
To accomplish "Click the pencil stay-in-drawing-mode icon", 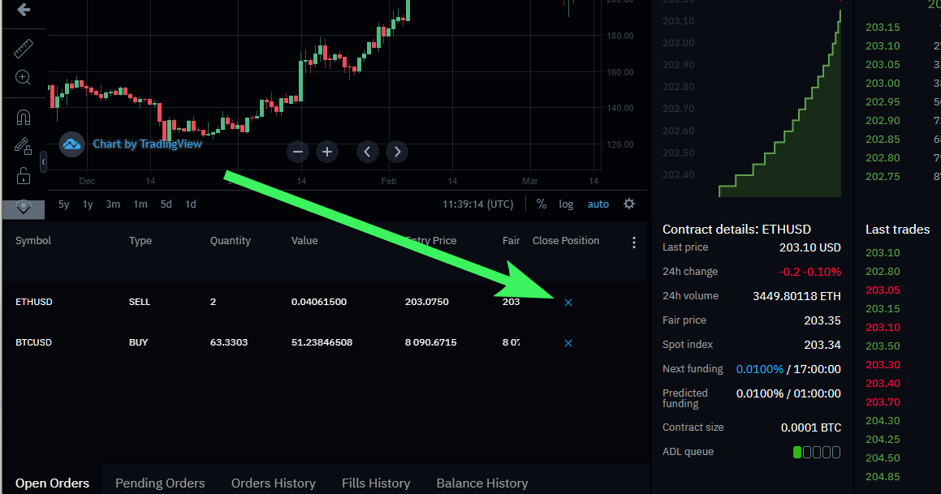I will [x=23, y=147].
